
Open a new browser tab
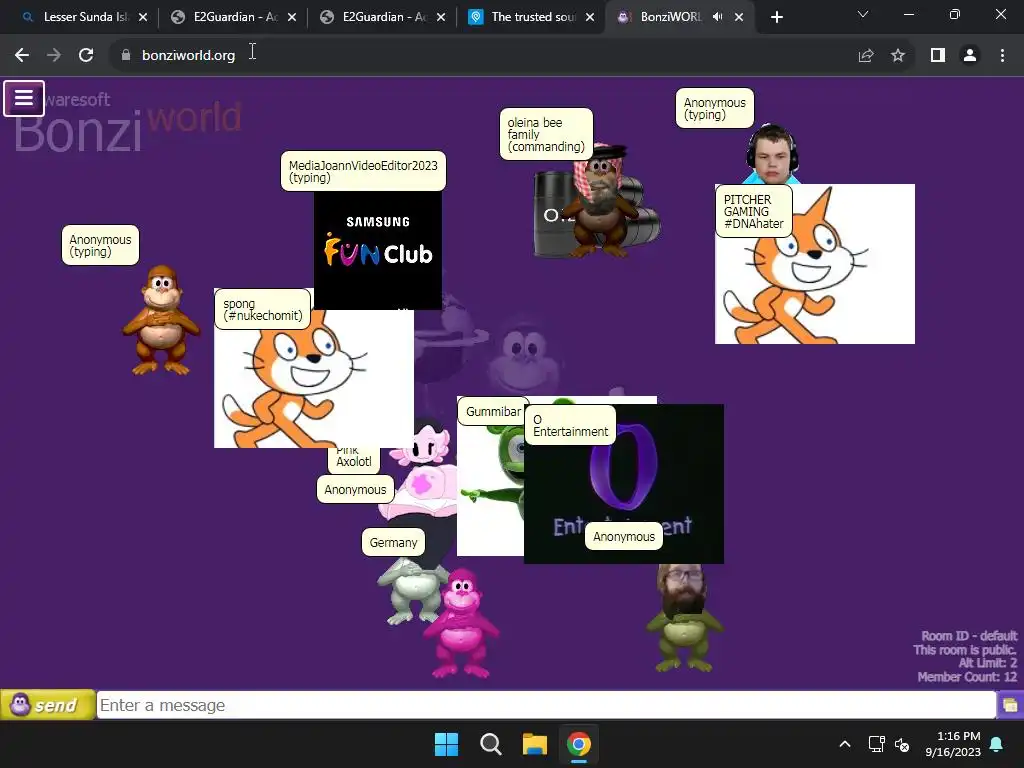click(x=776, y=17)
